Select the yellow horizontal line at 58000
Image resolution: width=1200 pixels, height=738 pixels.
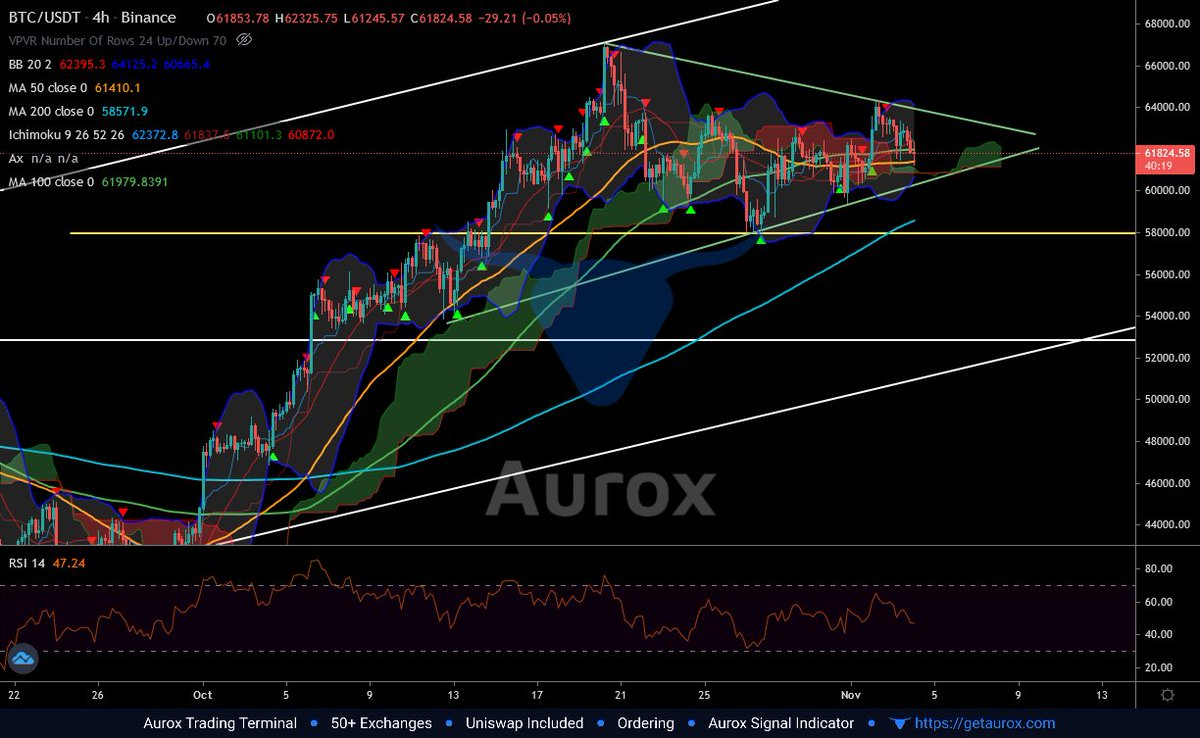[x=602, y=233]
